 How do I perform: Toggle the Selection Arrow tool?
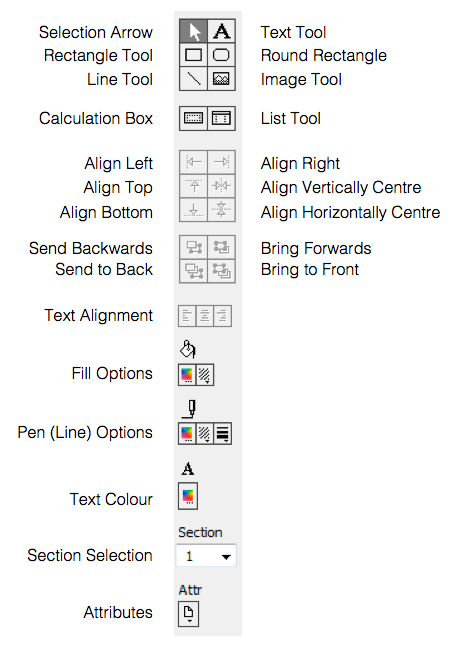click(194, 31)
